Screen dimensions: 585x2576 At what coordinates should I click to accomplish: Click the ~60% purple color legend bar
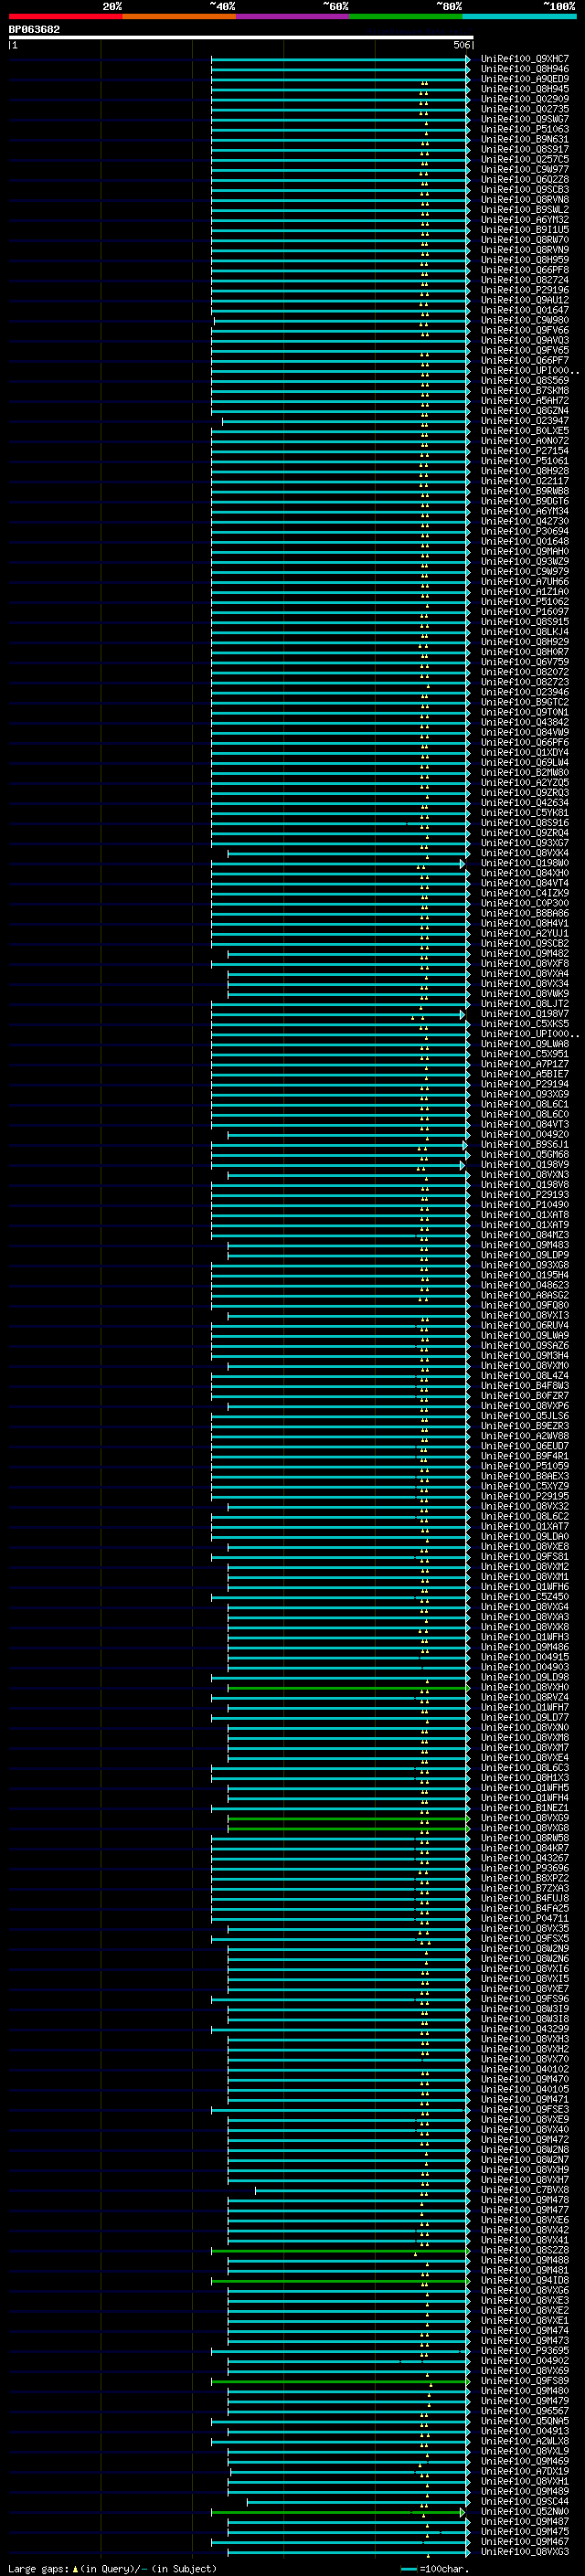(293, 16)
